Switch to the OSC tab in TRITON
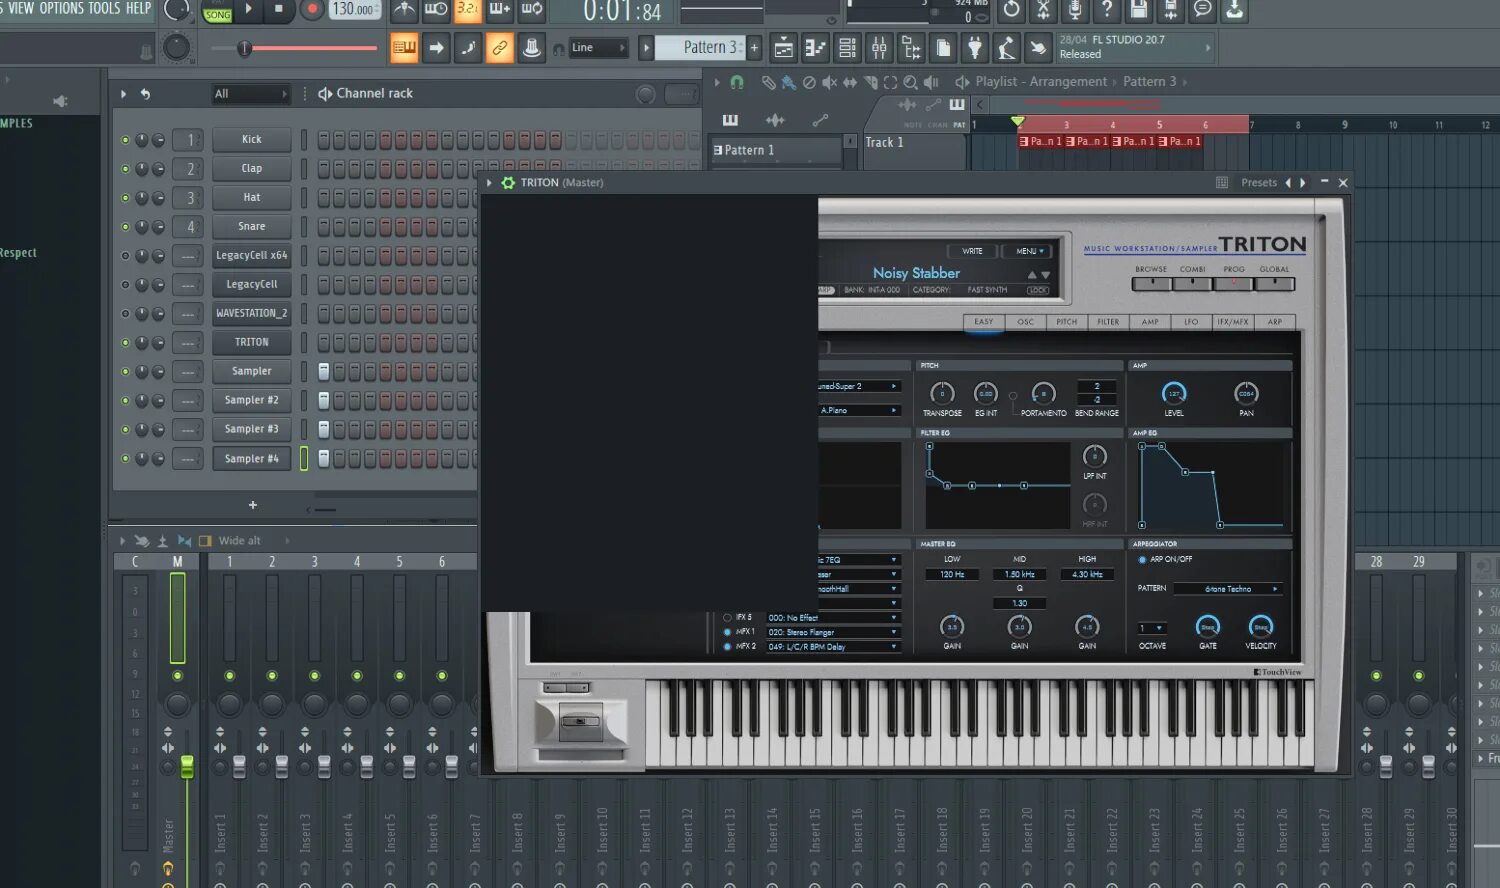The height and width of the screenshot is (888, 1500). click(1025, 322)
